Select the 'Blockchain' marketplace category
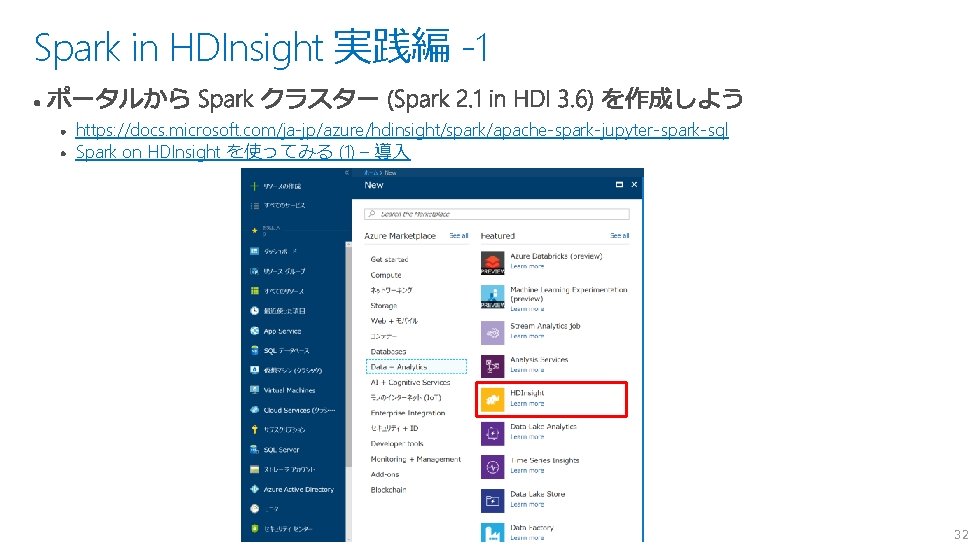979x551 pixels. (x=388, y=490)
